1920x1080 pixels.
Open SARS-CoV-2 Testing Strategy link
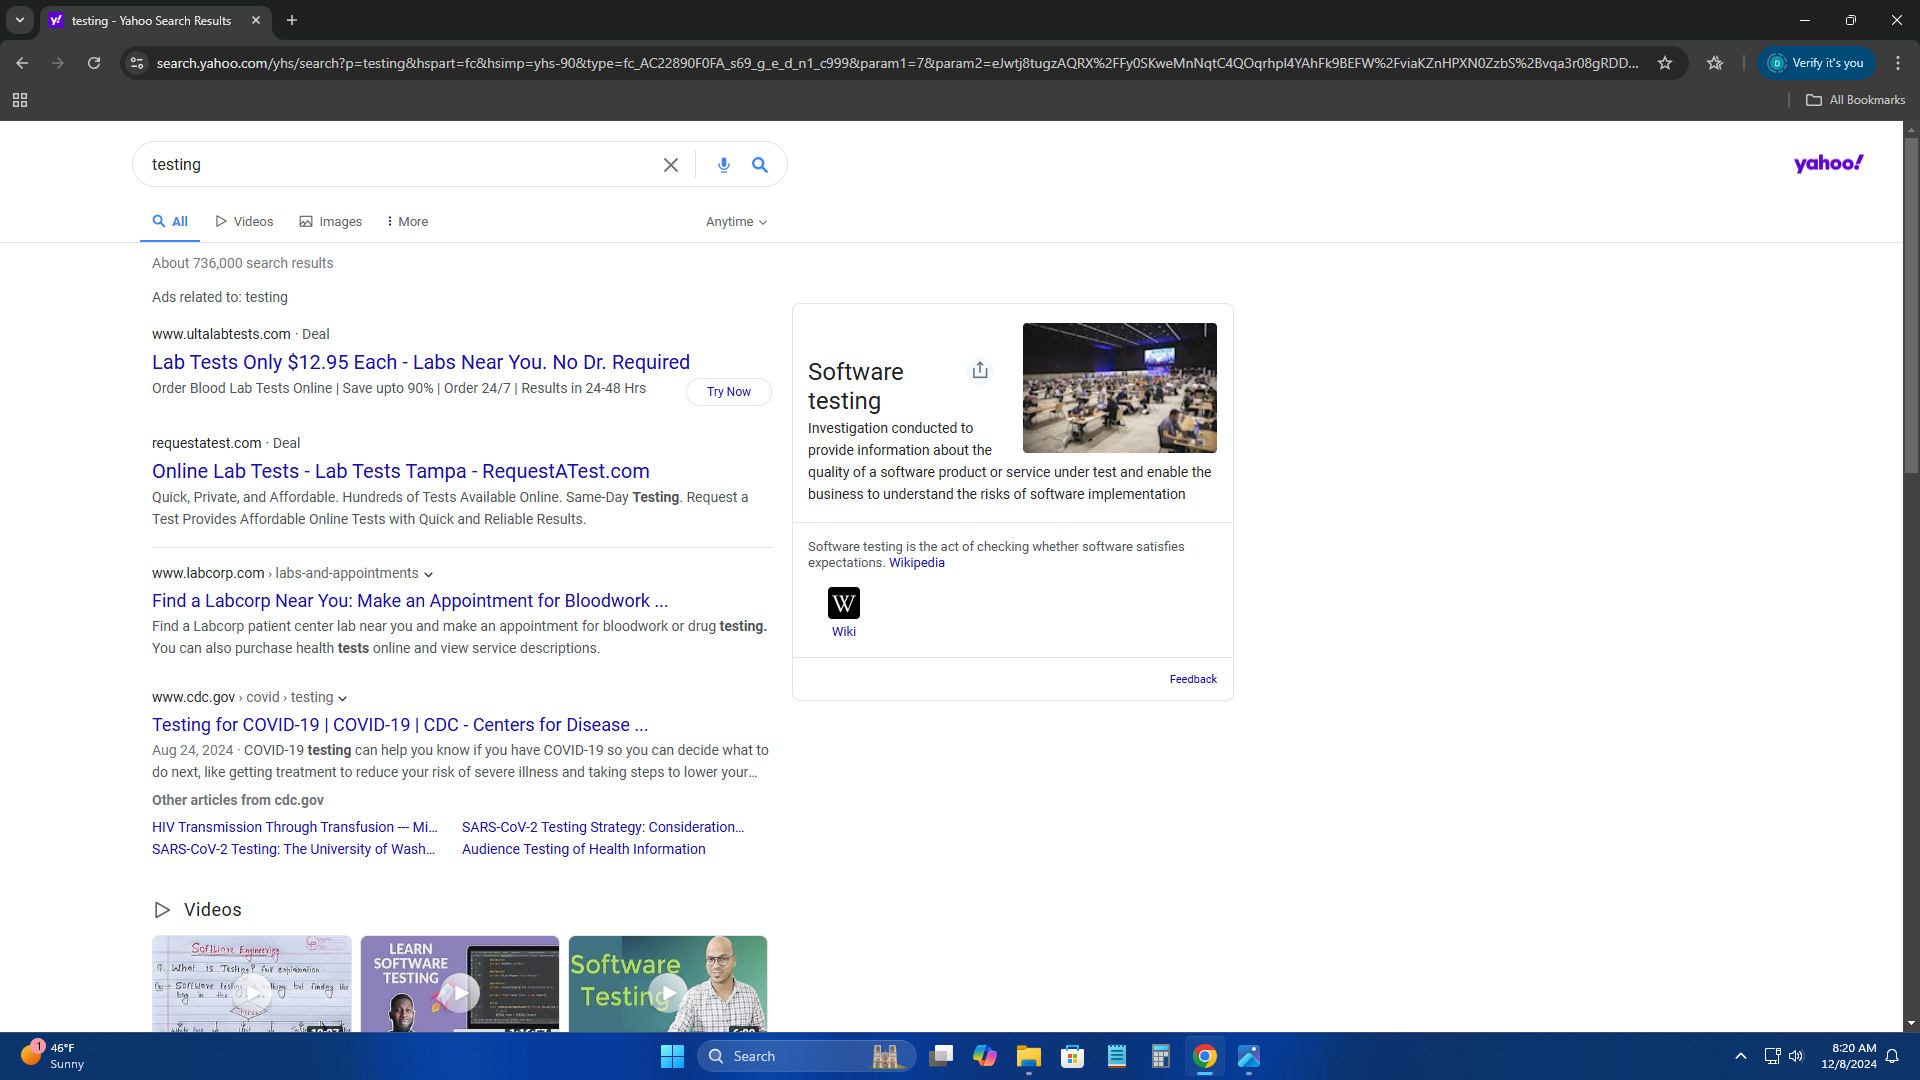point(603,827)
